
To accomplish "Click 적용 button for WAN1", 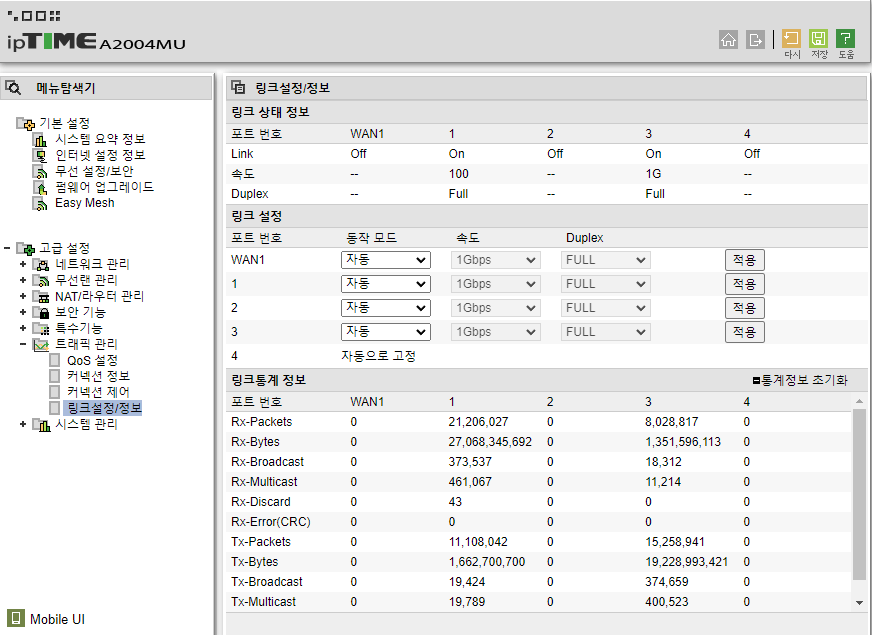I will pos(745,260).
